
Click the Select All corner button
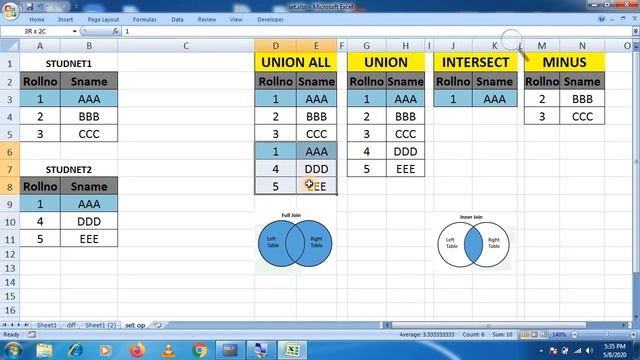click(10, 46)
